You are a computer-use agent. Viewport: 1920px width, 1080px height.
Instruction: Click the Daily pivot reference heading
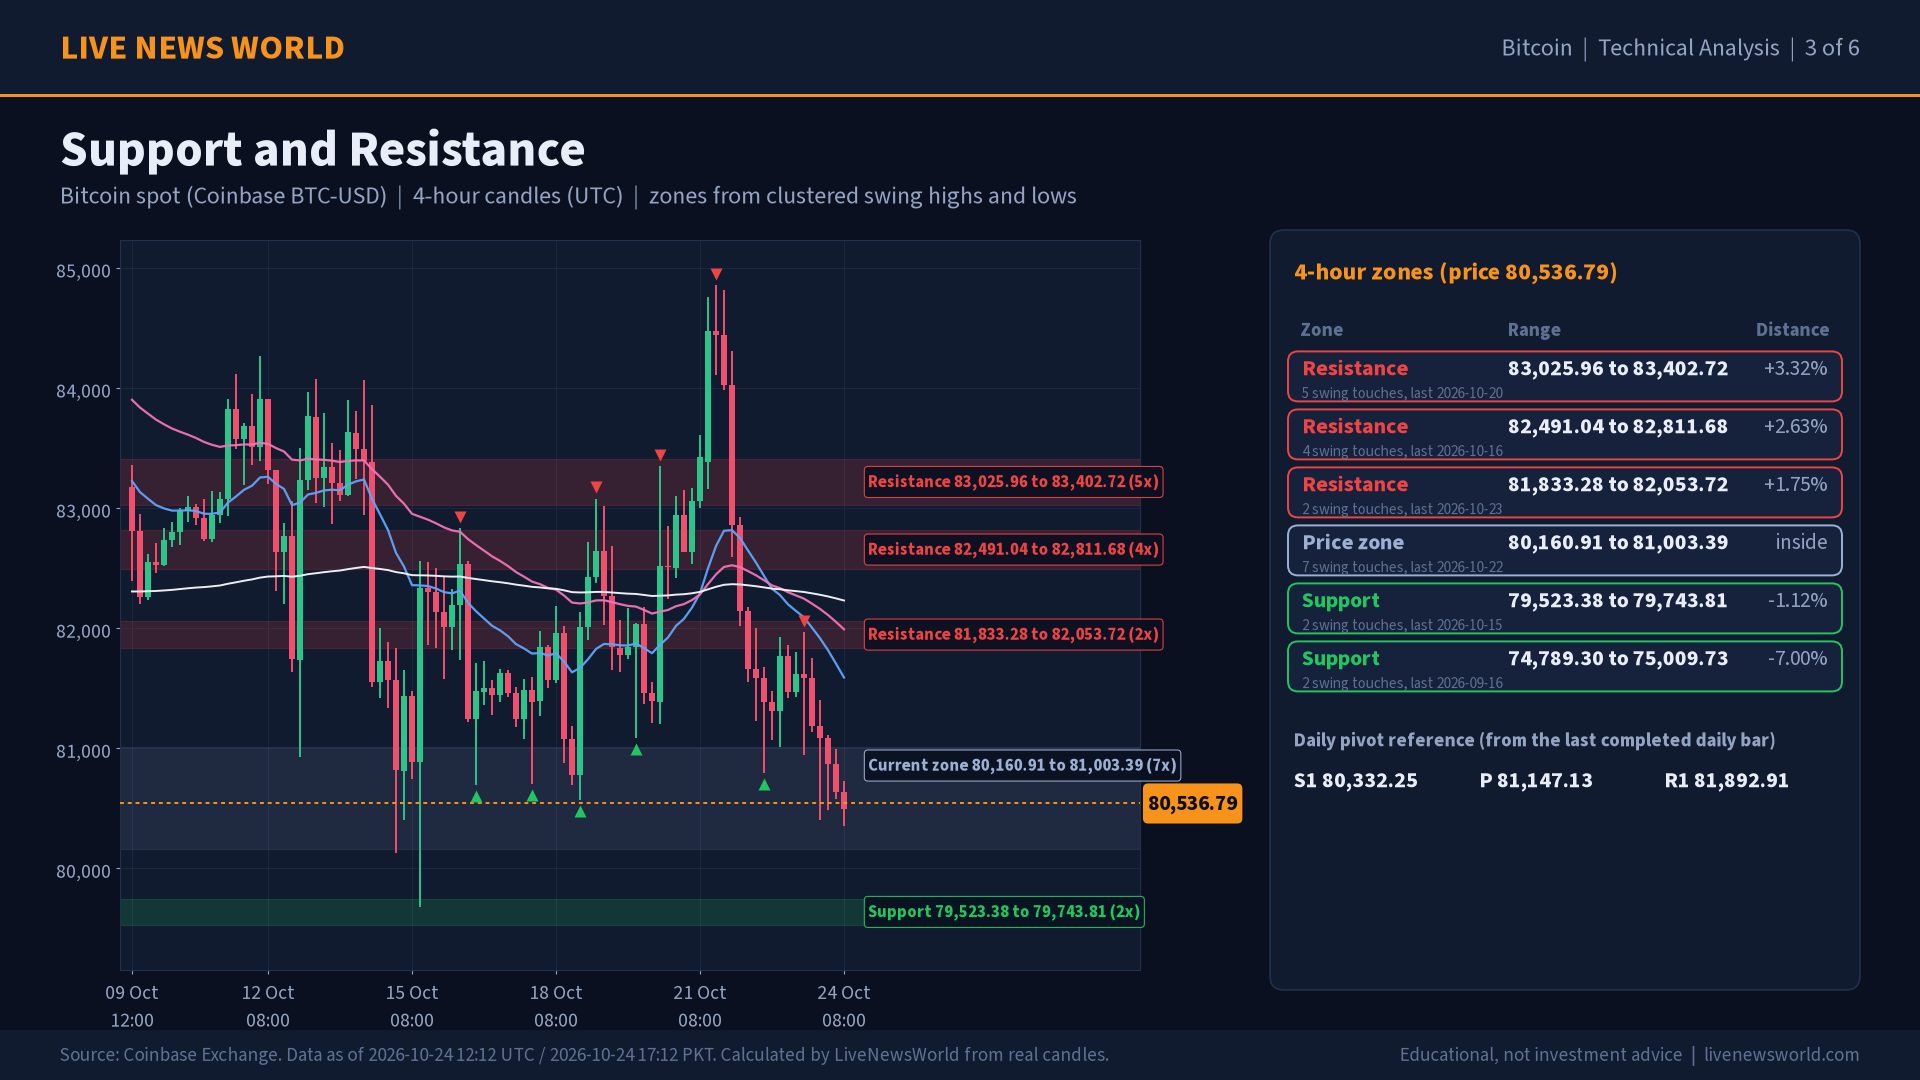1534,740
